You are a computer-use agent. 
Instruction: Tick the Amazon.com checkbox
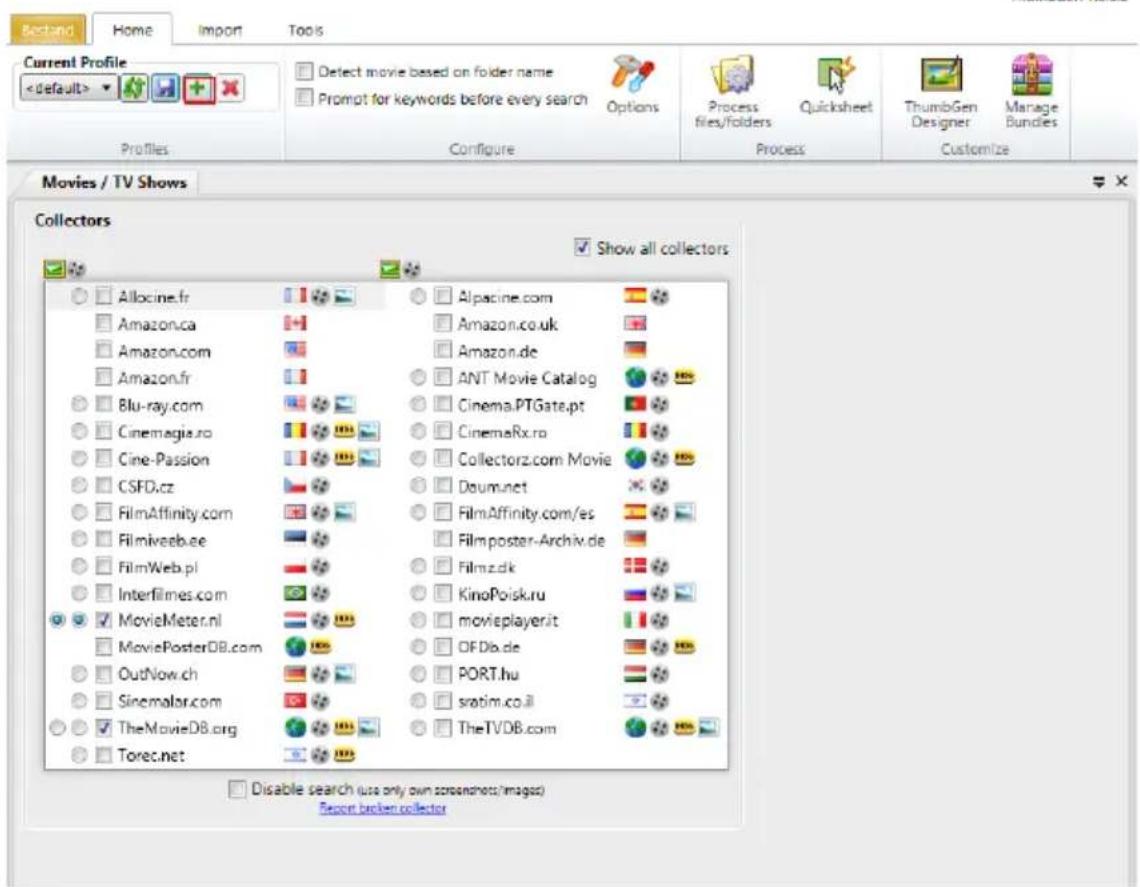[x=104, y=350]
